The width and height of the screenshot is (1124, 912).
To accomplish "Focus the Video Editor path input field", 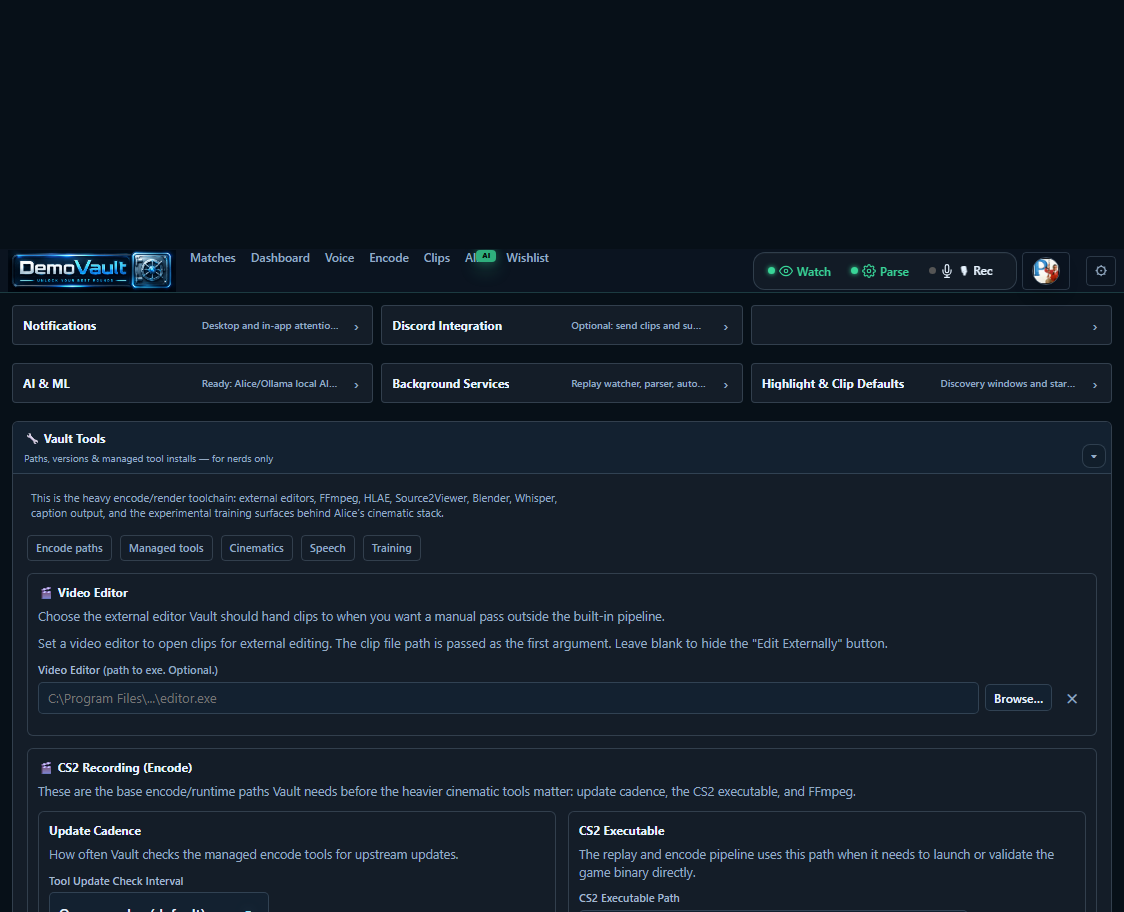I will coord(508,698).
